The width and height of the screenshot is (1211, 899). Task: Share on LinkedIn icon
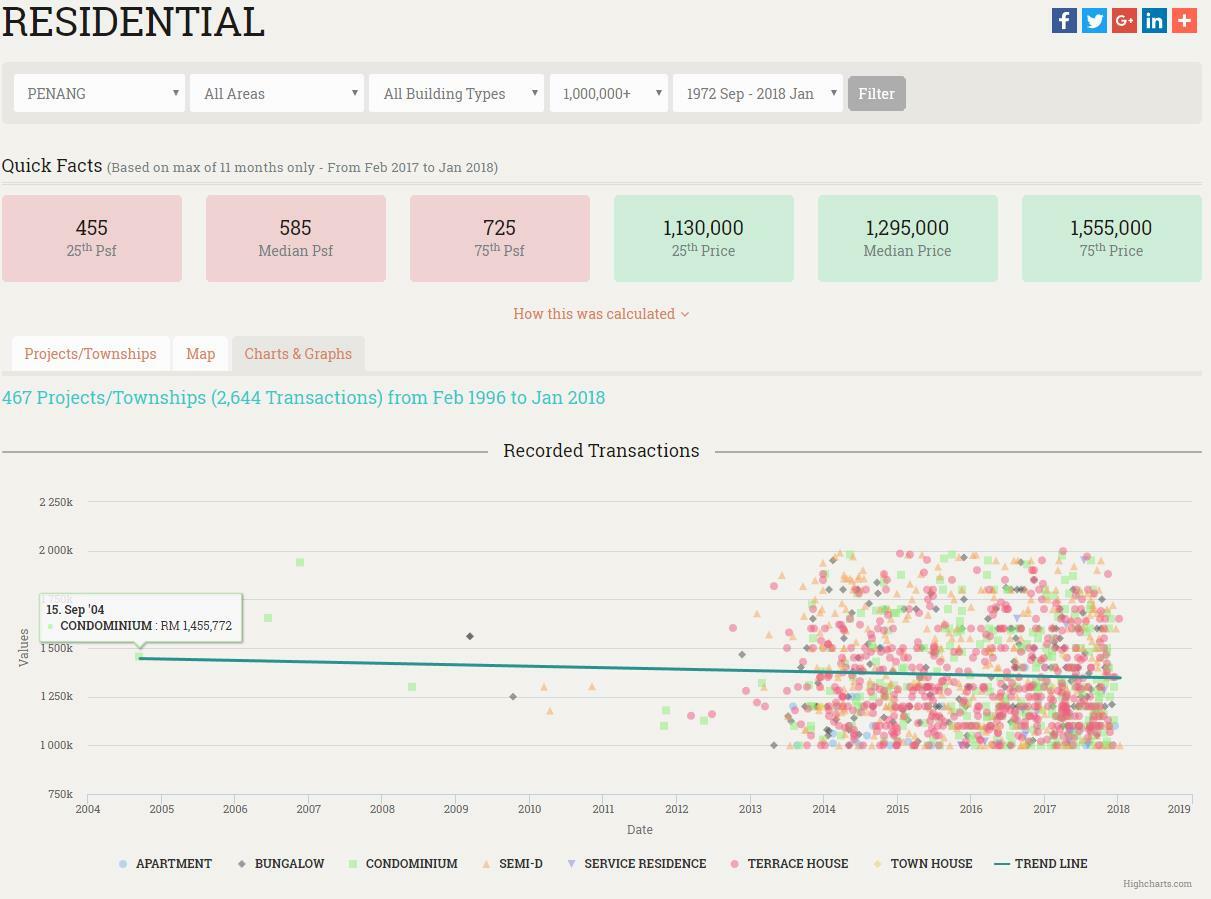pos(1154,21)
